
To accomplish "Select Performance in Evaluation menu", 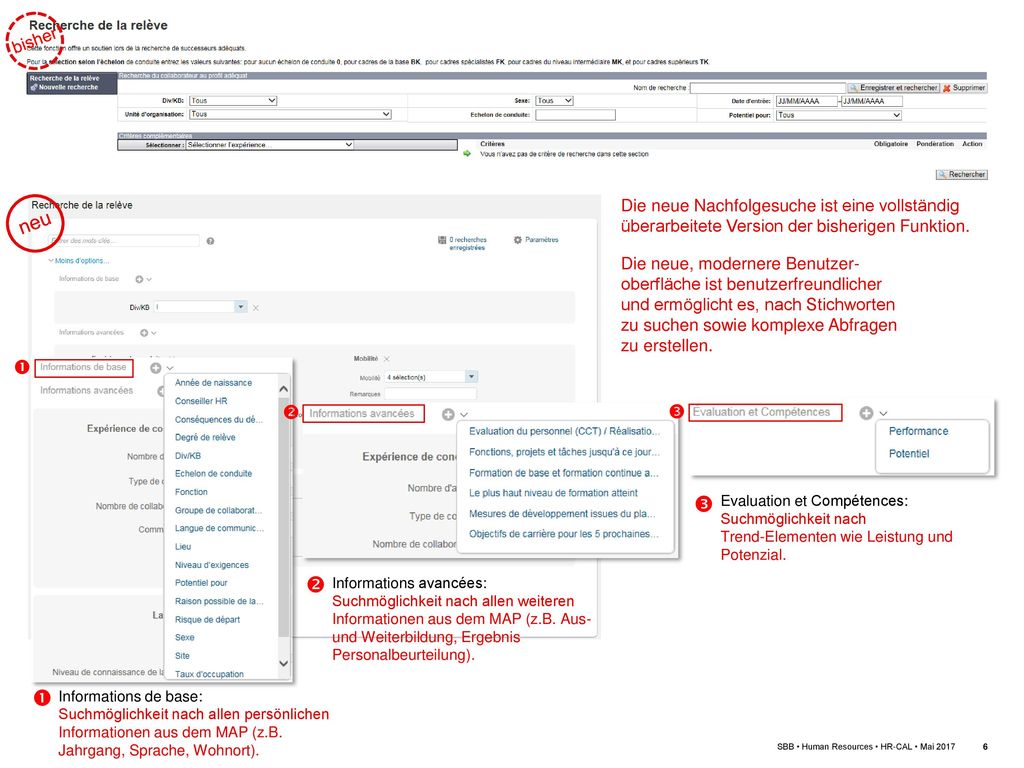I will pos(918,431).
